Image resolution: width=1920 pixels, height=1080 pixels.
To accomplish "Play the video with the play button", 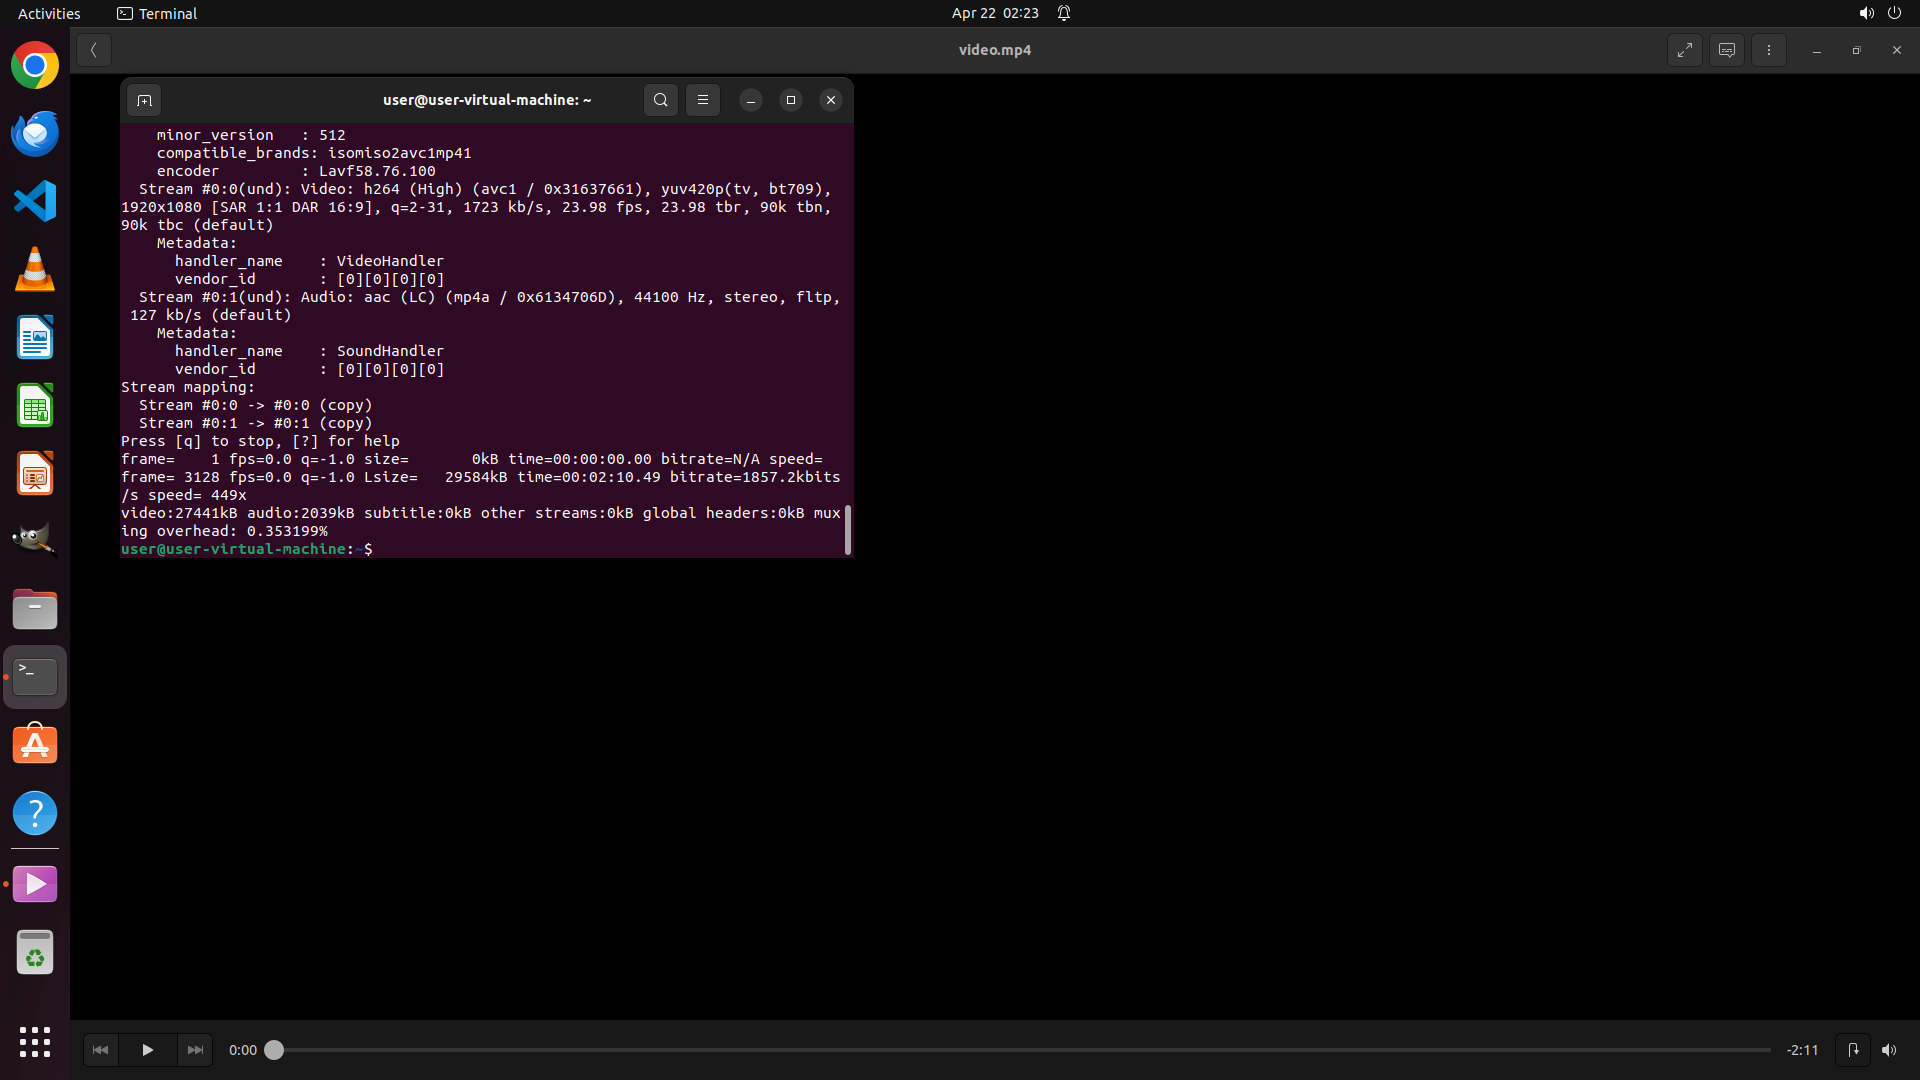I will pos(147,1050).
